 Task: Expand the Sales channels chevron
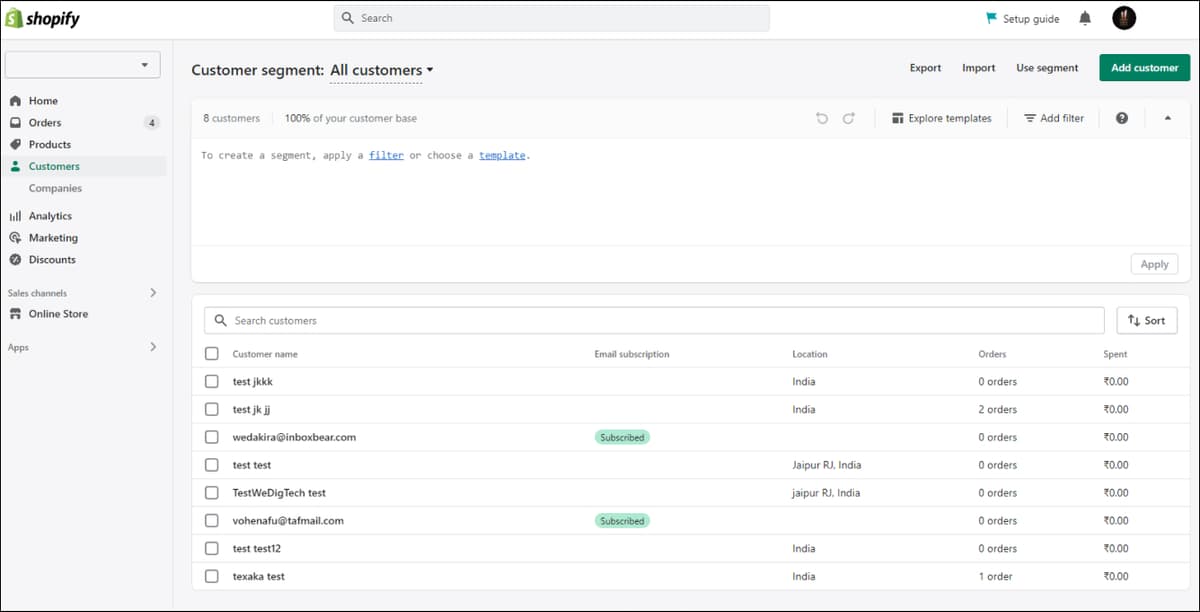pos(153,293)
